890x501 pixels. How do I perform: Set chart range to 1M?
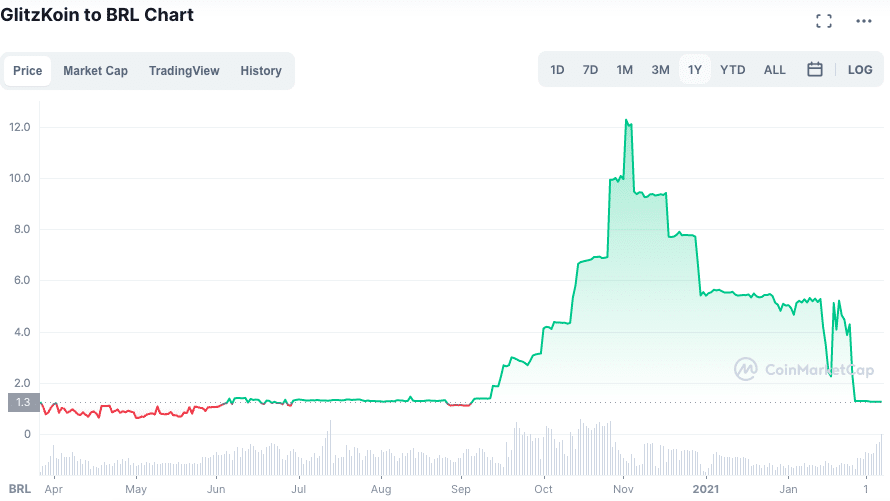click(x=624, y=70)
